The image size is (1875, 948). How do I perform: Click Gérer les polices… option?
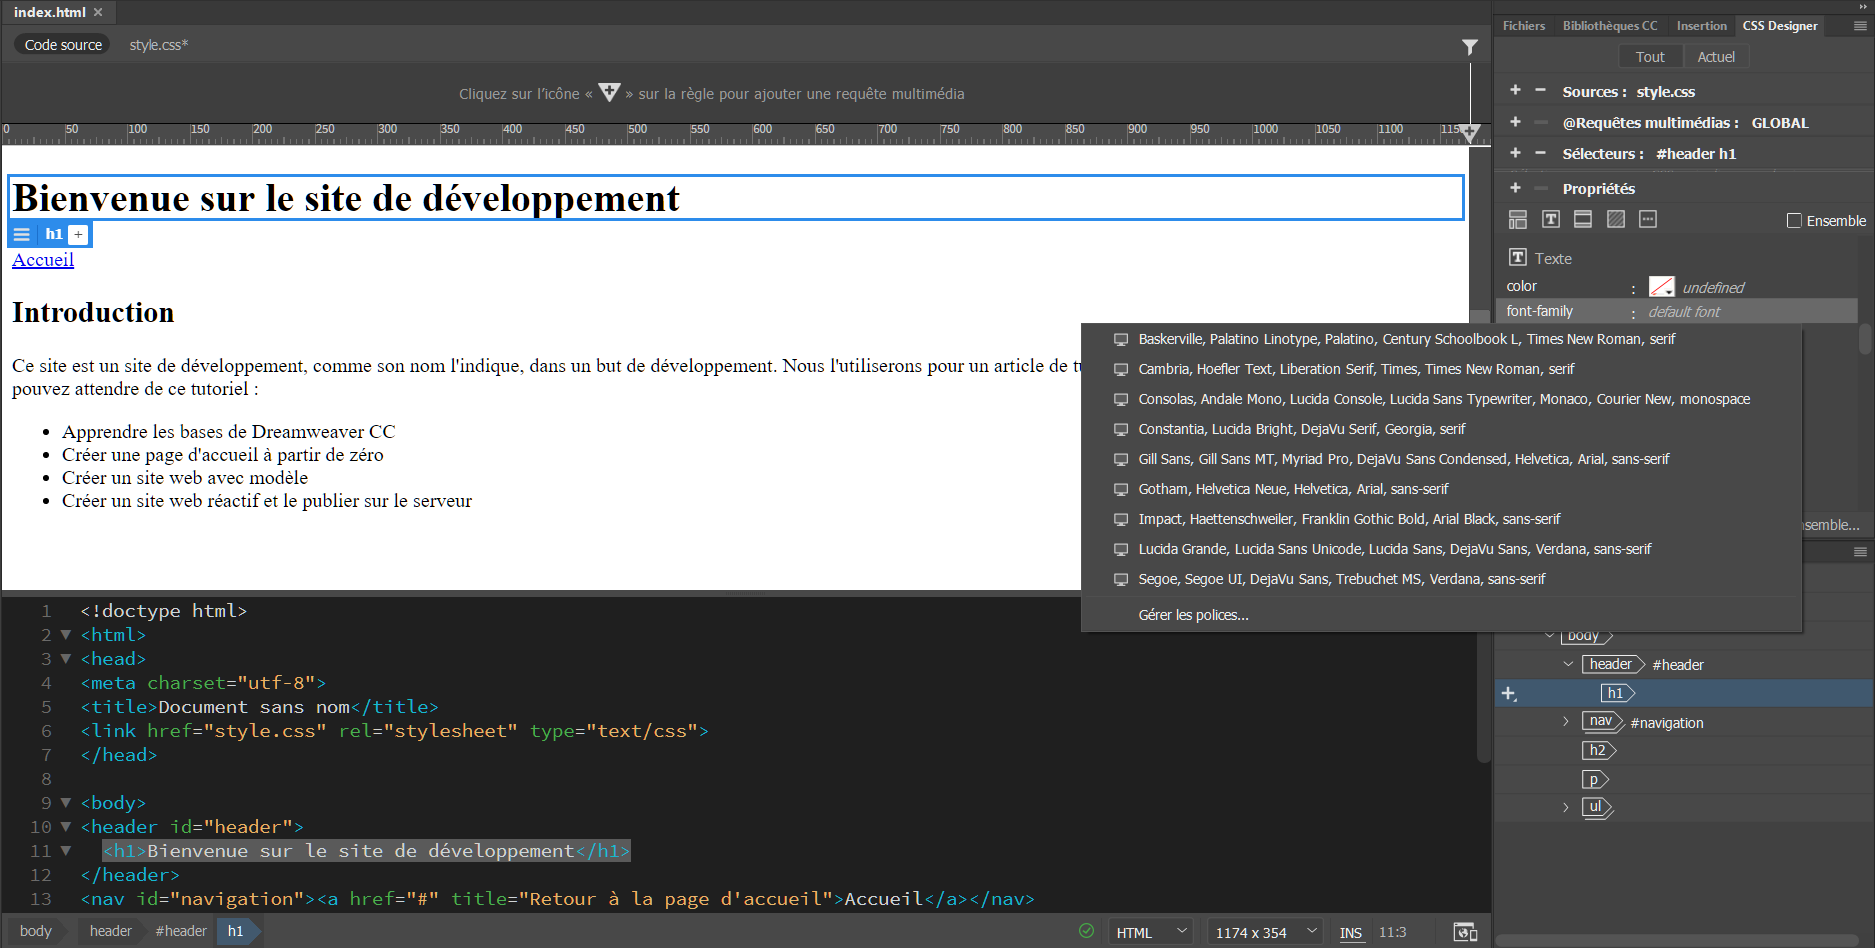1193,615
